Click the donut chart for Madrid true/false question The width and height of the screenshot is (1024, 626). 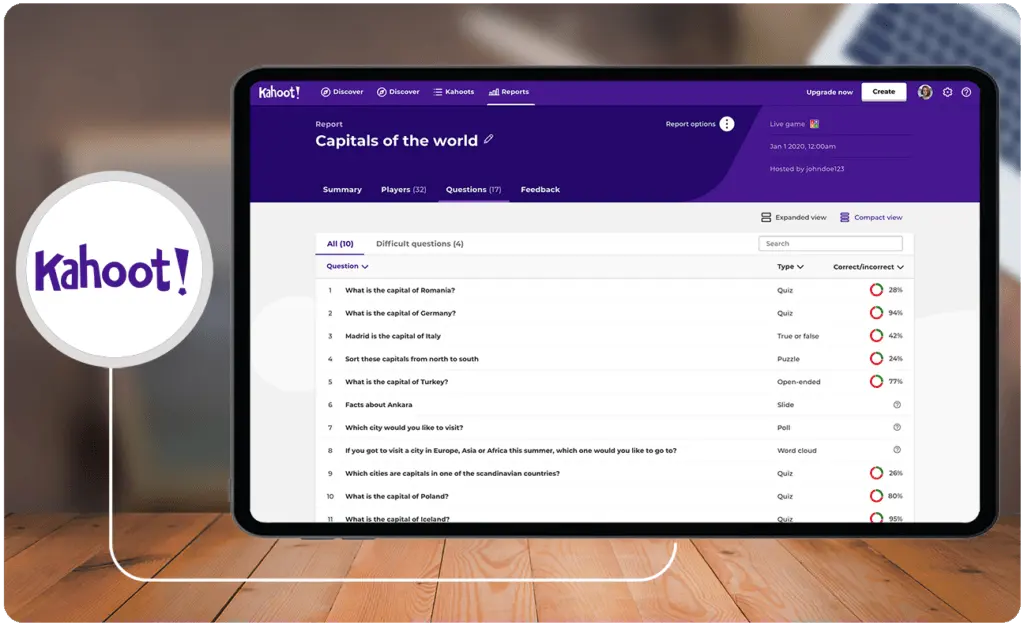click(x=876, y=336)
